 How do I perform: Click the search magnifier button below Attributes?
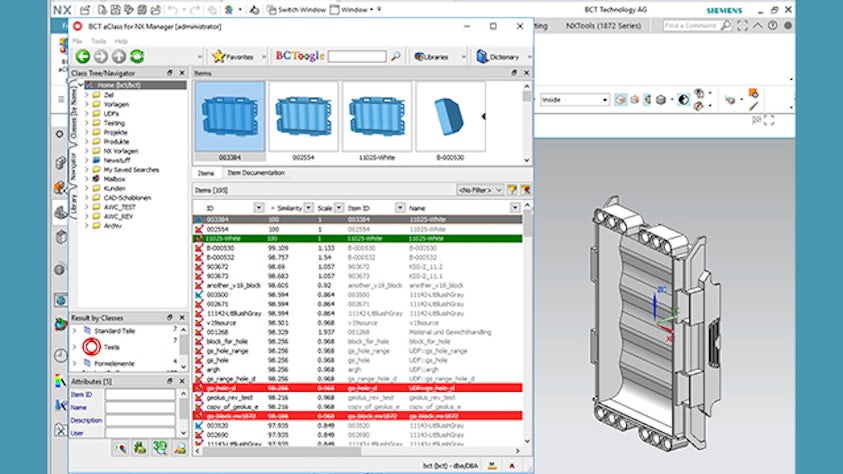pyautogui.click(x=120, y=448)
